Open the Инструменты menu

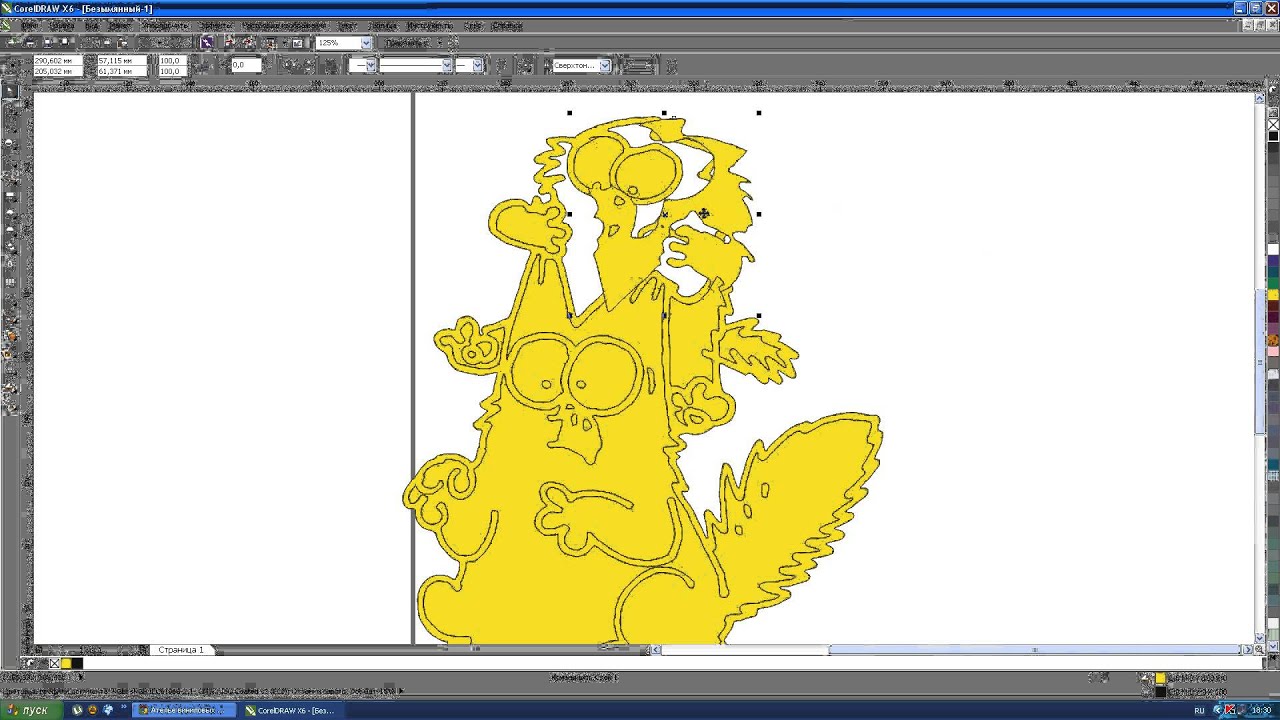click(429, 26)
